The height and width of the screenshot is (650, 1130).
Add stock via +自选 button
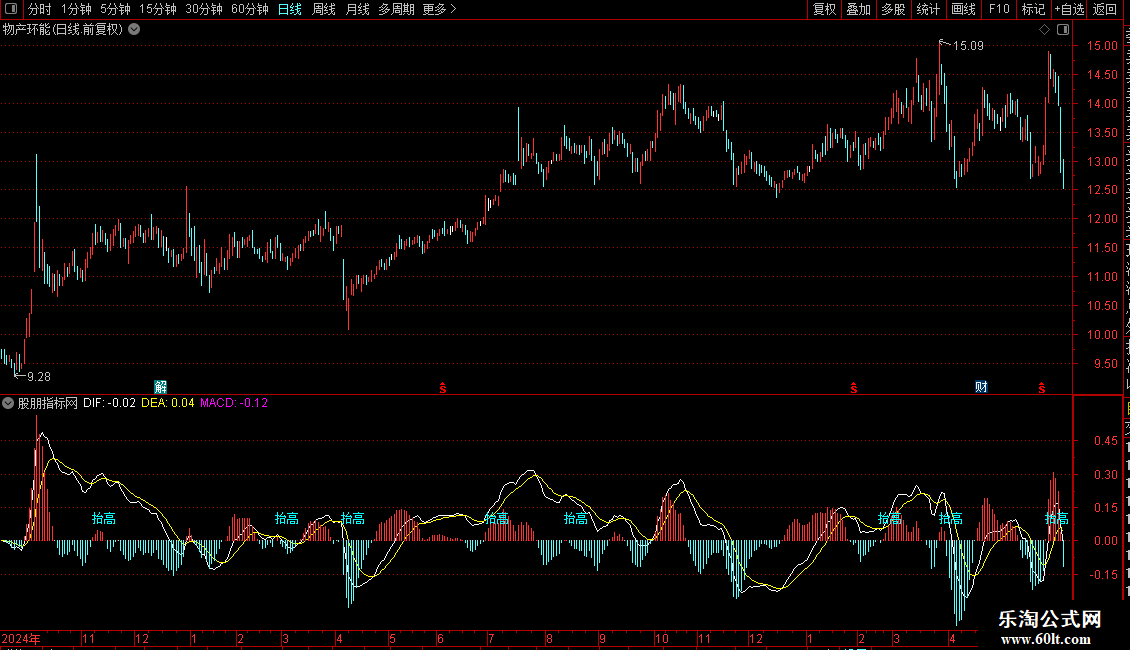(x=1069, y=9)
